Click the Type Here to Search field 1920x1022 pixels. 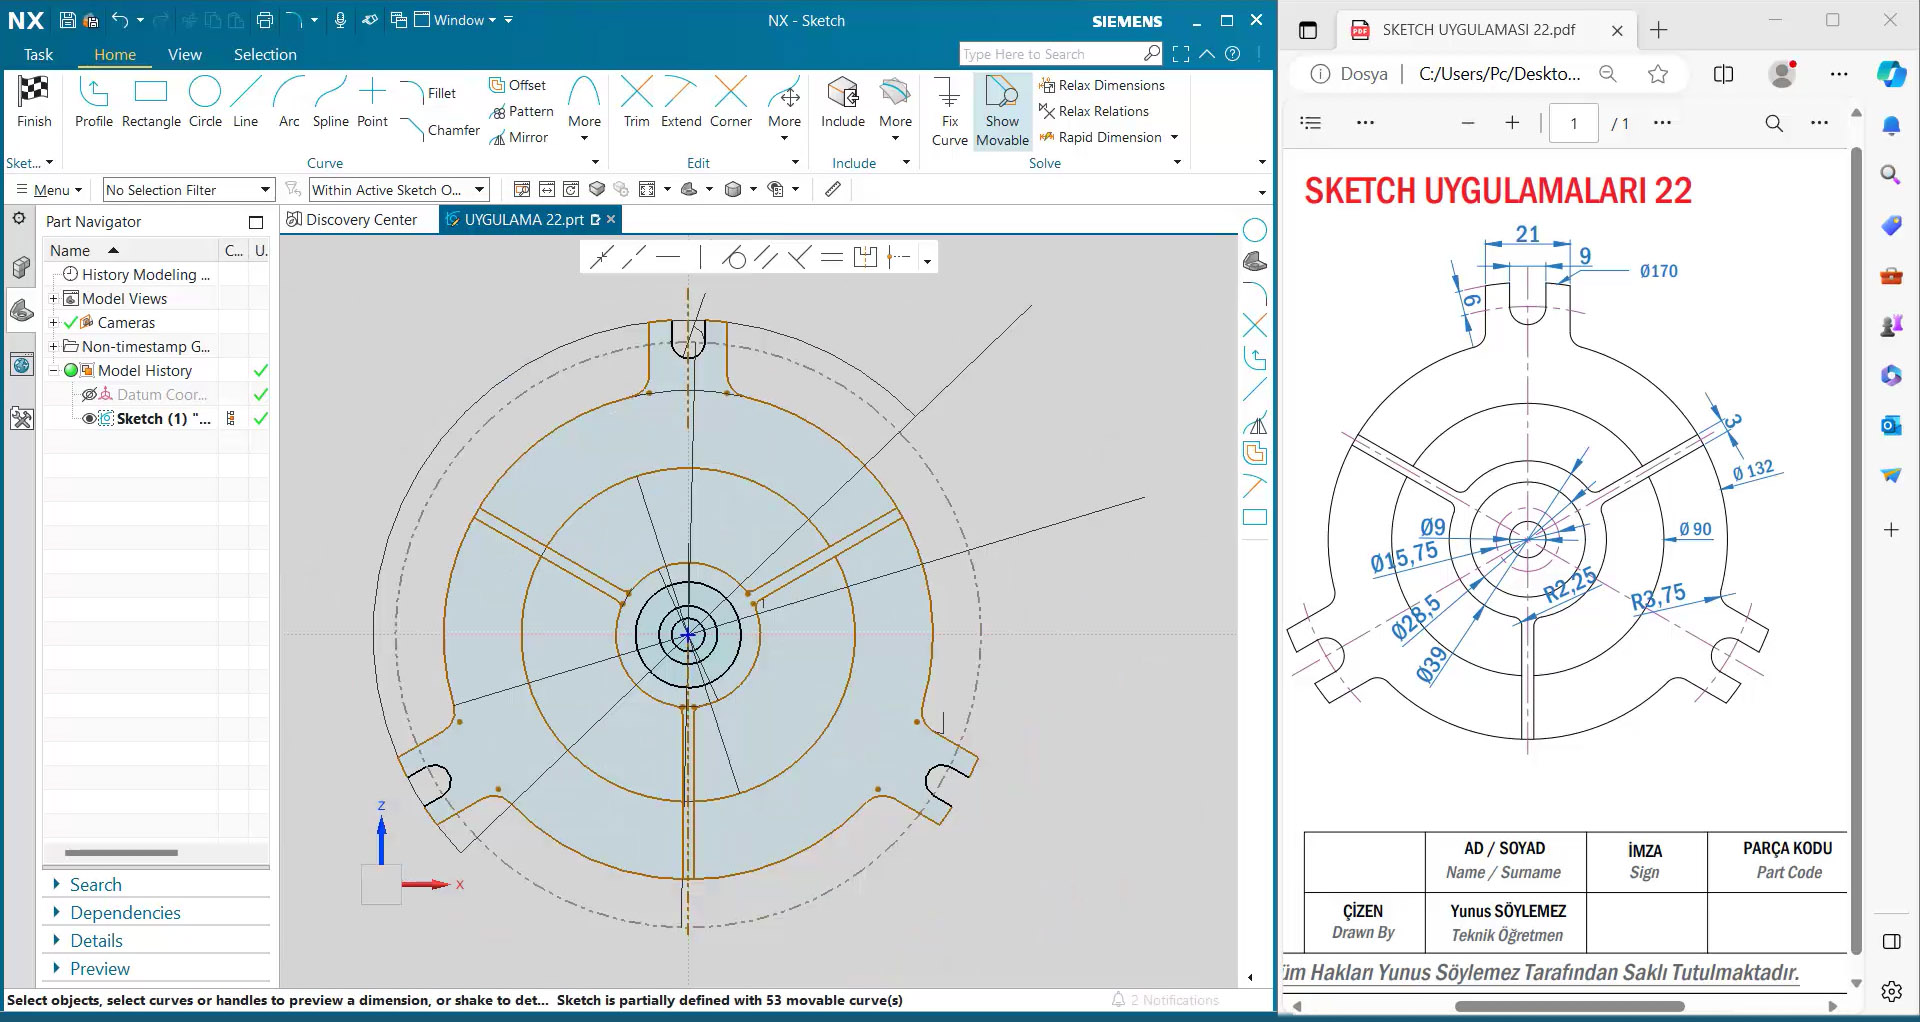1050,53
